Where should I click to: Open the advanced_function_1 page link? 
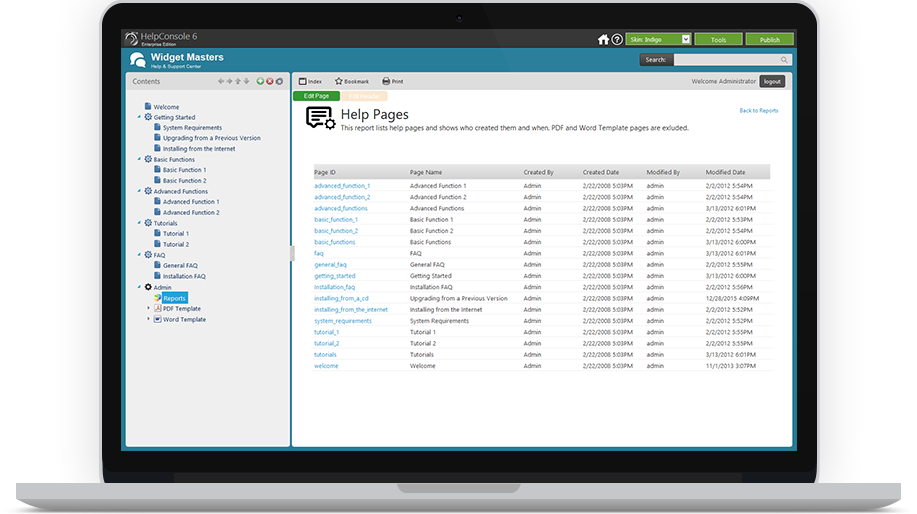pyautogui.click(x=342, y=186)
